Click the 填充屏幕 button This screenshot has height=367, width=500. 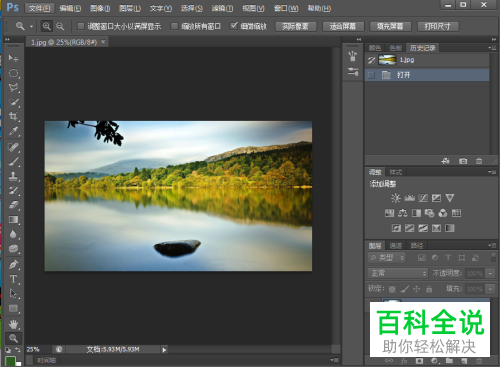(390, 26)
